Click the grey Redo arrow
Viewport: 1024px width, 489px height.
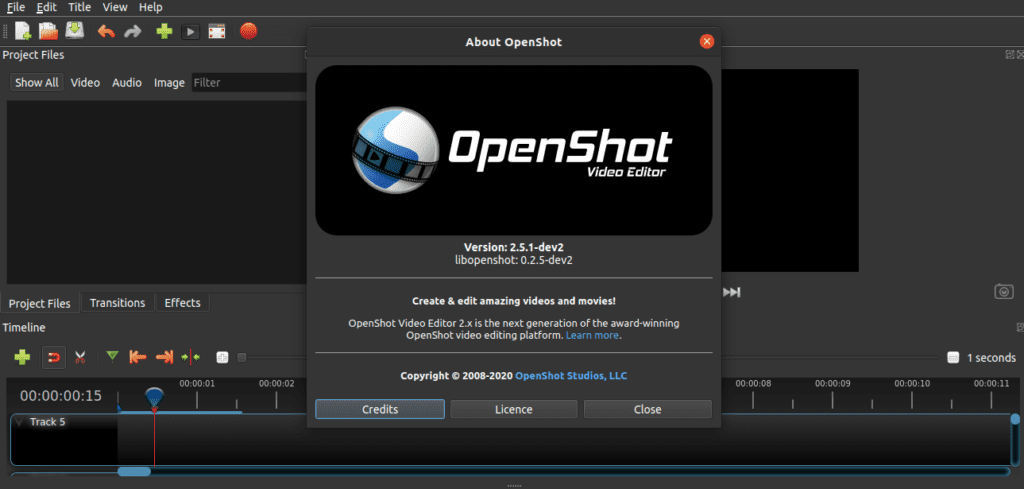[x=133, y=31]
